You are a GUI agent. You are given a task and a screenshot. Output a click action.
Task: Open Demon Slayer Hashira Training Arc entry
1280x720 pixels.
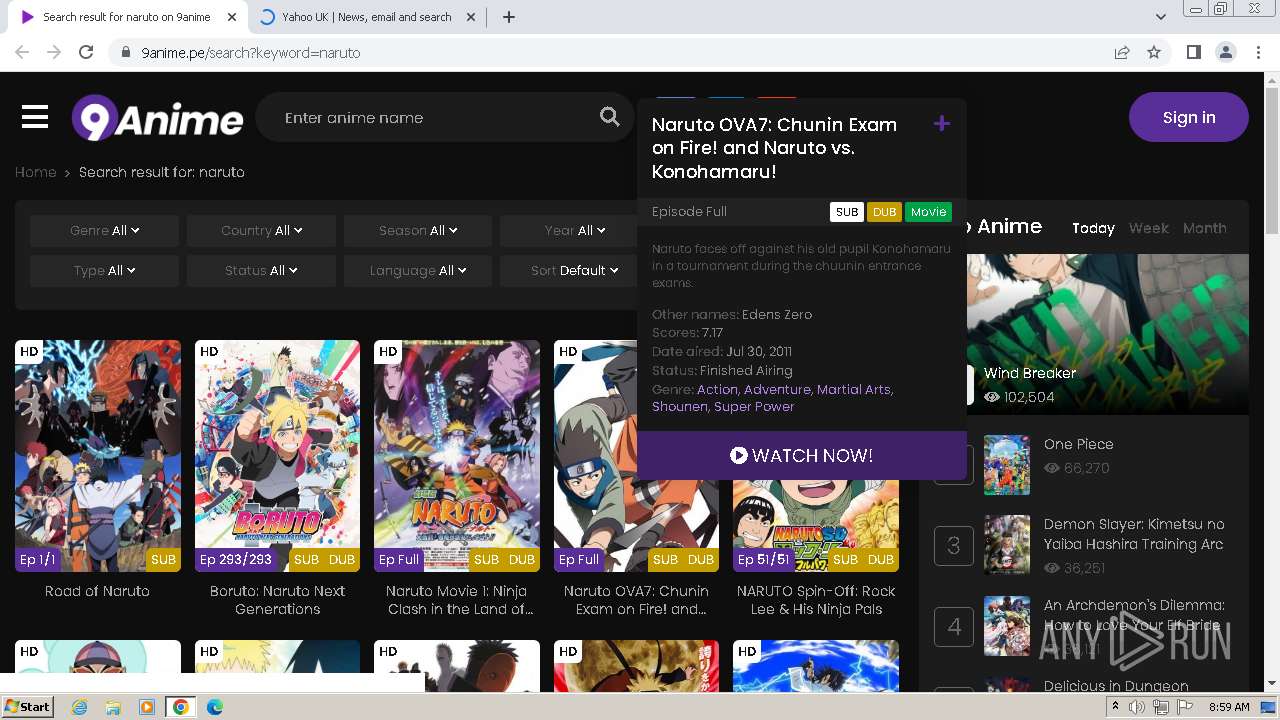pos(1134,534)
